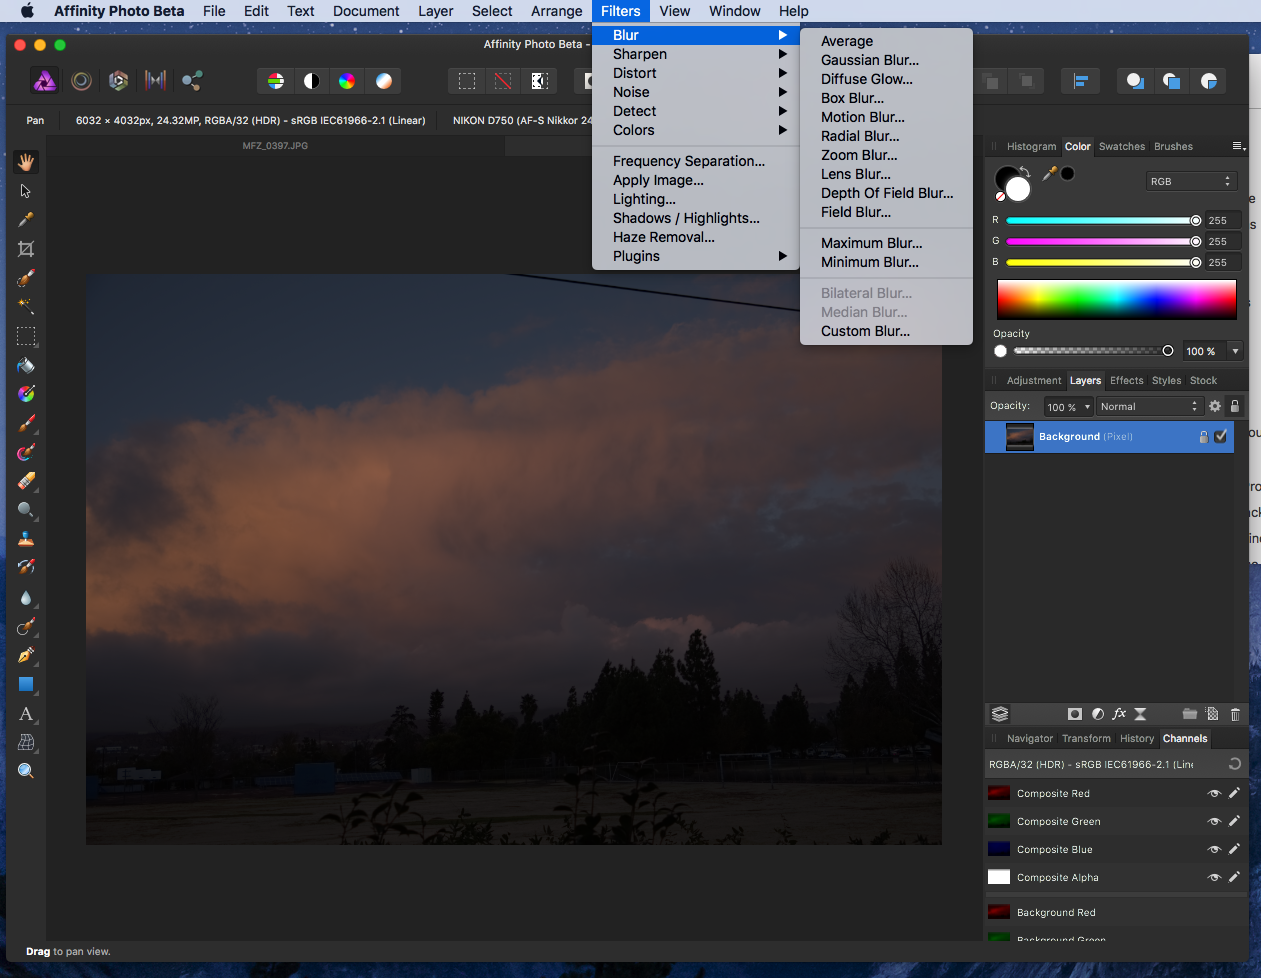Viewport: 1261px width, 978px height.
Task: Delete layer using the trash icon
Action: (x=1235, y=714)
